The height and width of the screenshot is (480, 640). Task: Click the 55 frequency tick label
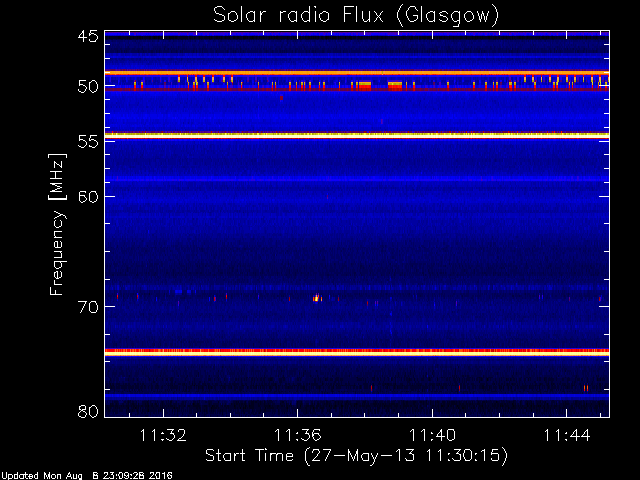88,142
